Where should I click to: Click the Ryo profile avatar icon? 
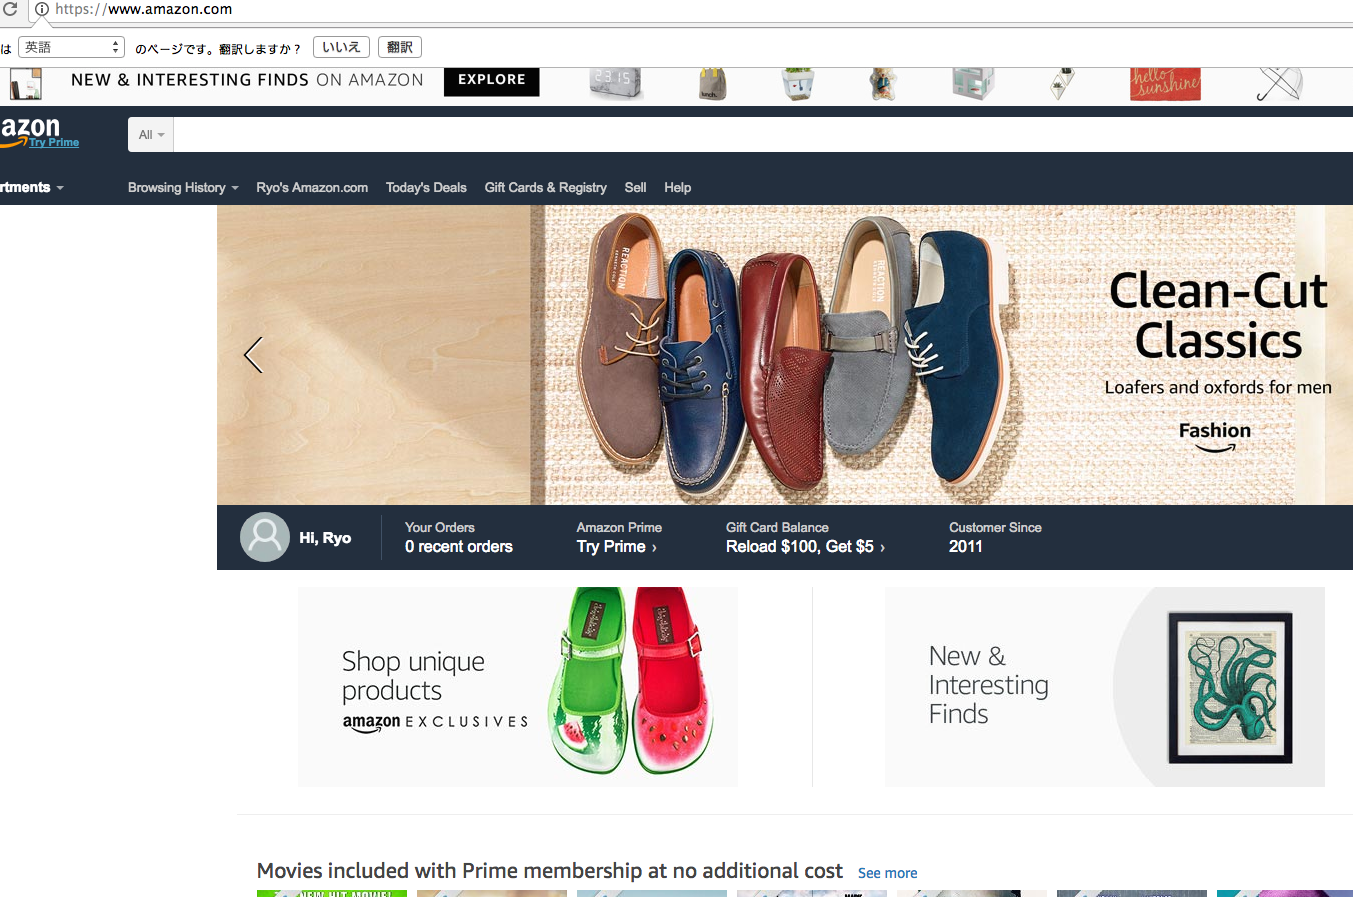(264, 537)
